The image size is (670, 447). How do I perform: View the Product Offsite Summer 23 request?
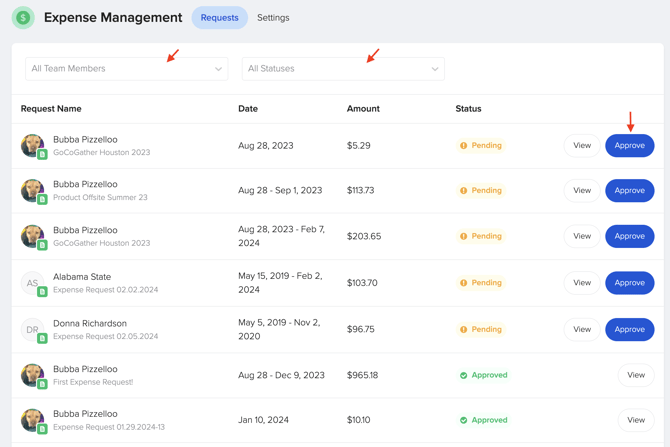tap(581, 190)
